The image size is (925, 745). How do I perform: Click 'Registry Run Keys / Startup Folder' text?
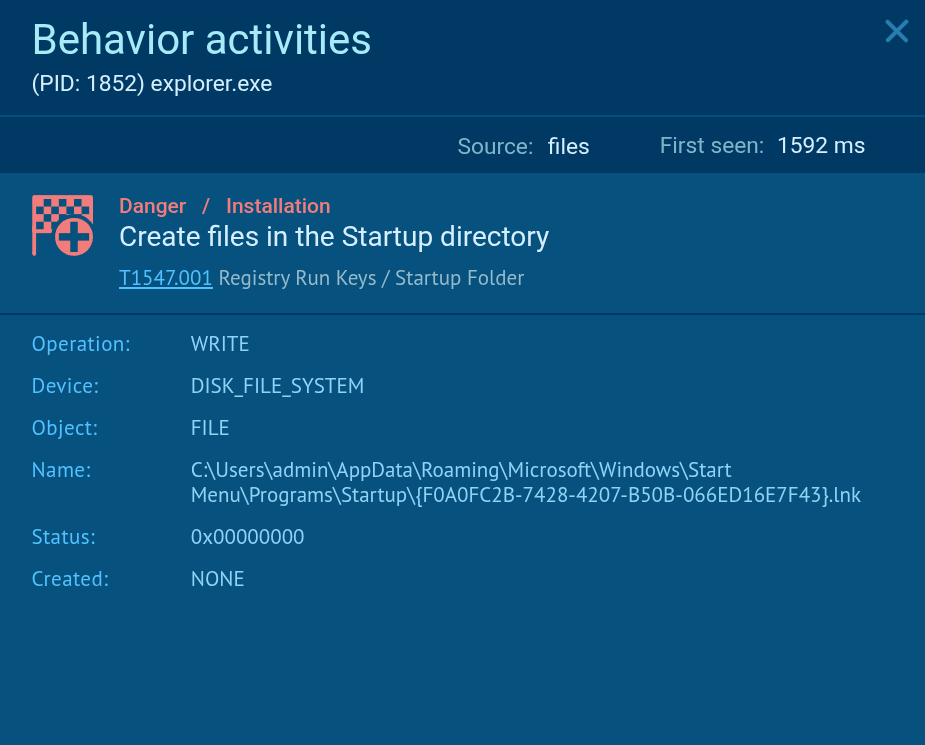371,278
